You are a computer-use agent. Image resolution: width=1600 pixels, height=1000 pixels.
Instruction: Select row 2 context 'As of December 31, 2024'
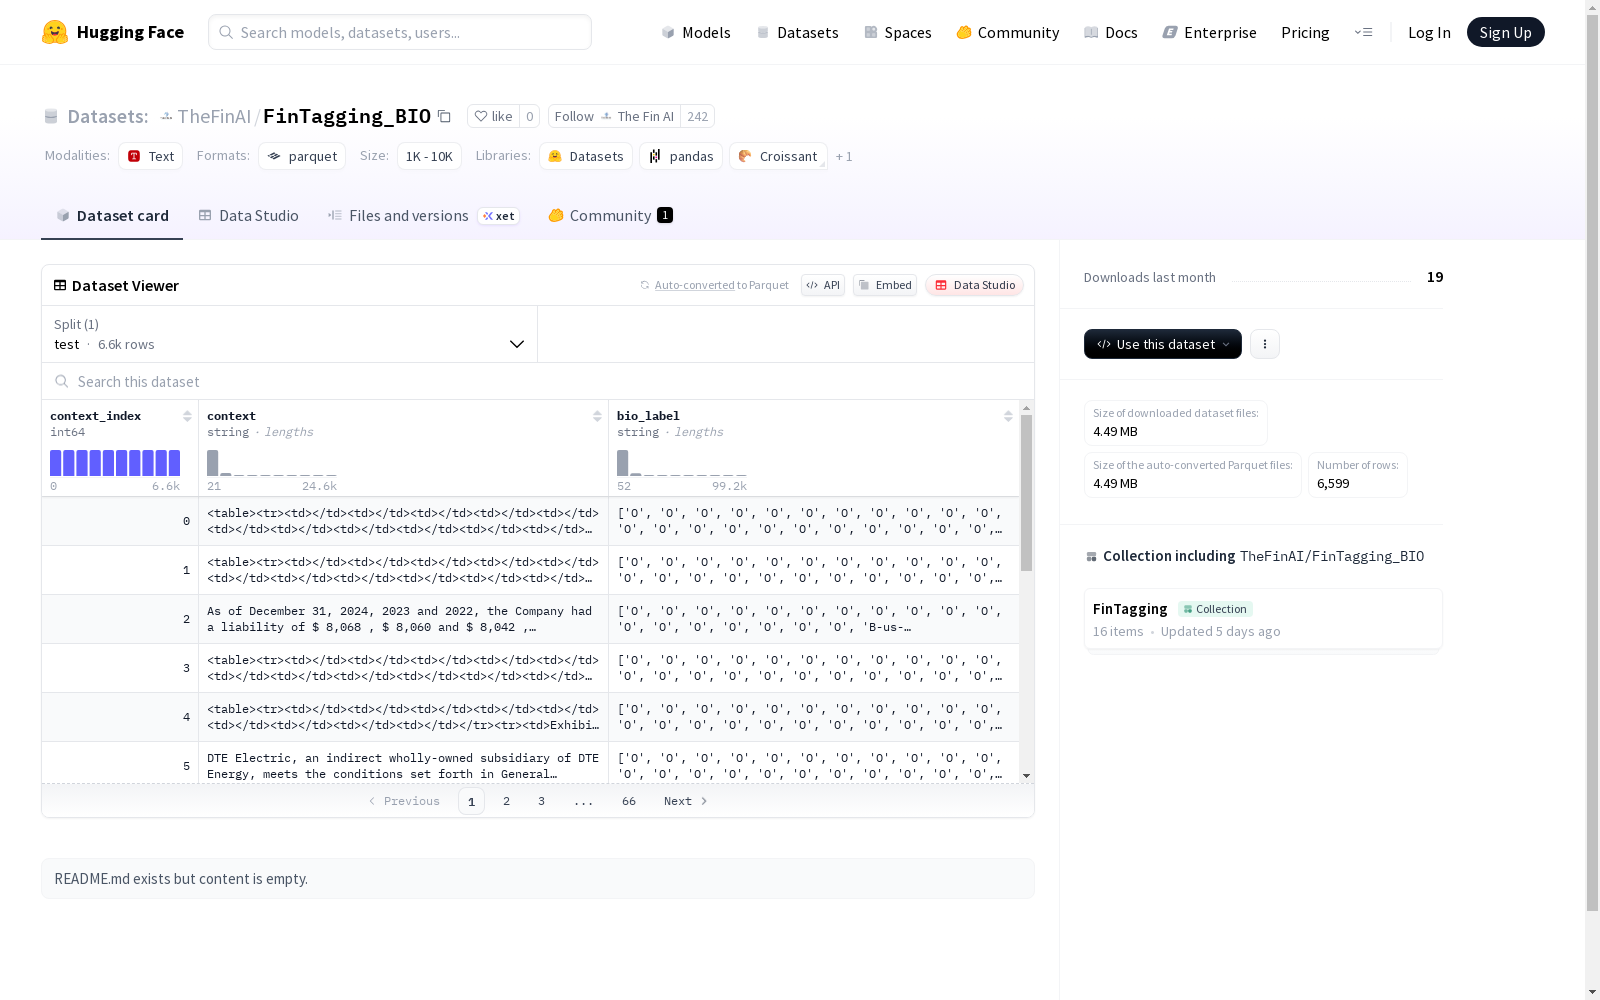(x=403, y=619)
